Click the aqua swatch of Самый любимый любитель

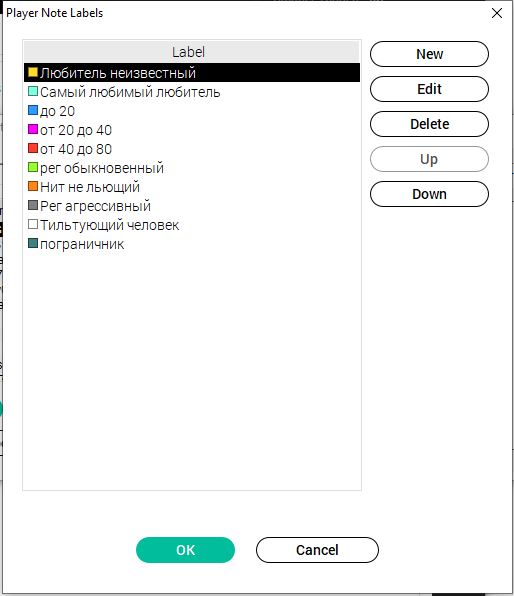point(33,91)
